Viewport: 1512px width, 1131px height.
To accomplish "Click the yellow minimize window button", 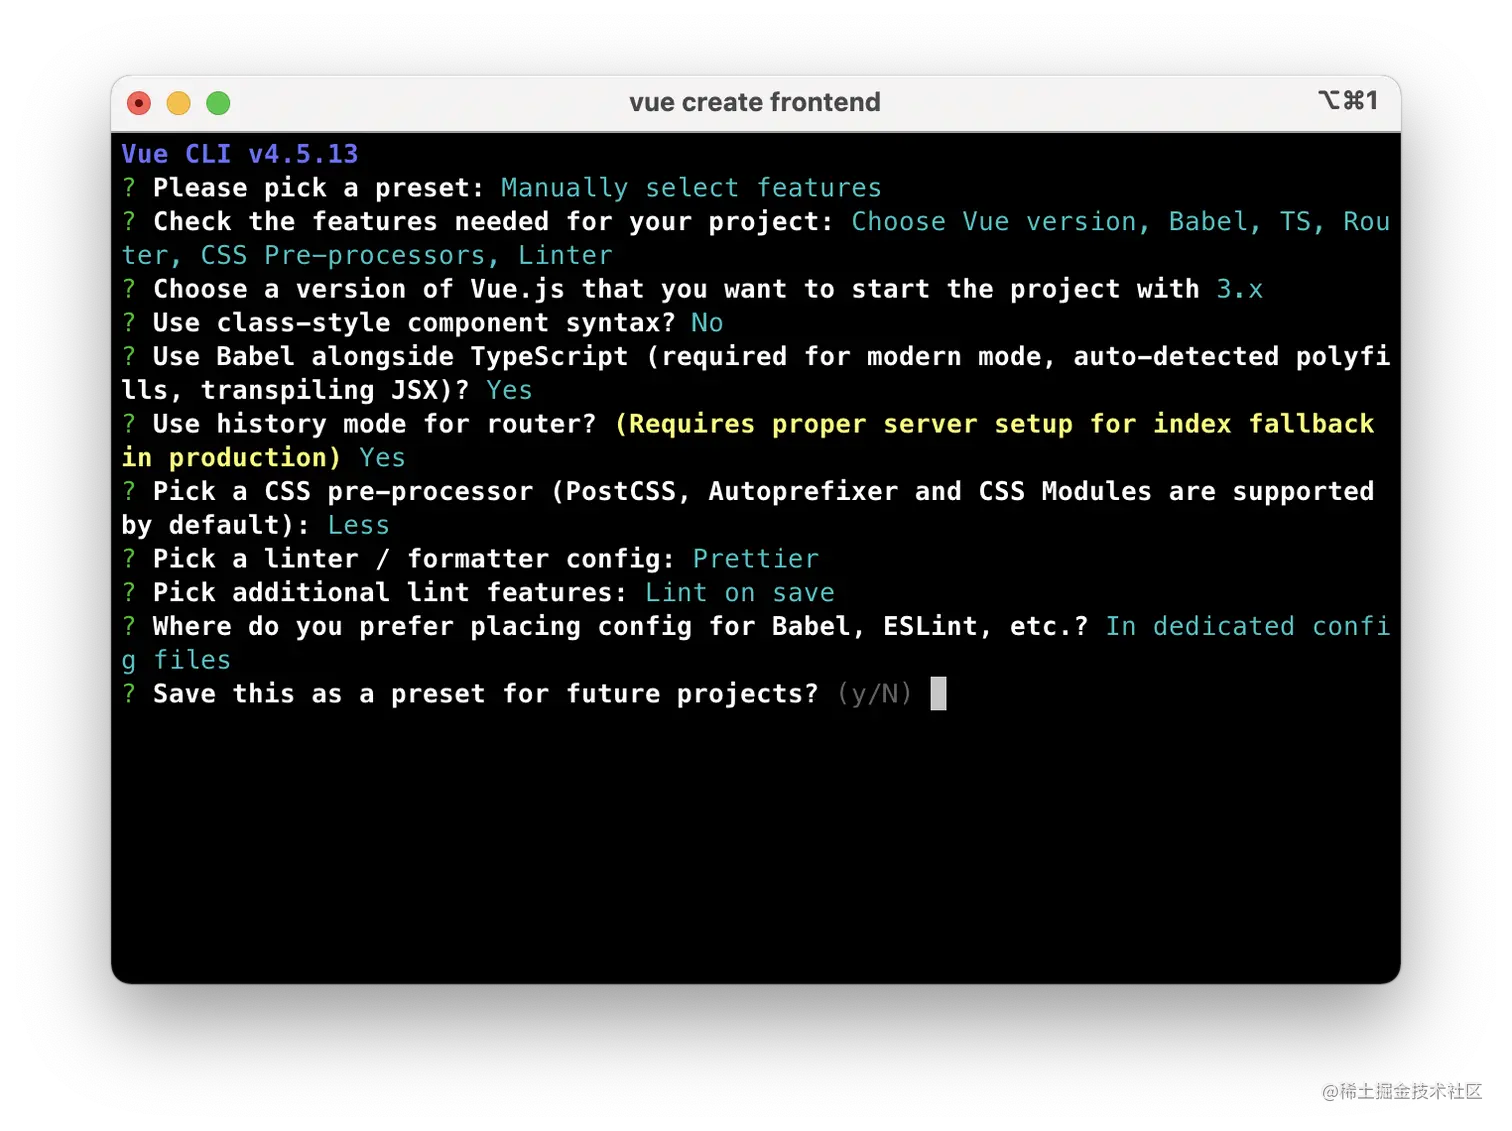I will click(x=178, y=103).
